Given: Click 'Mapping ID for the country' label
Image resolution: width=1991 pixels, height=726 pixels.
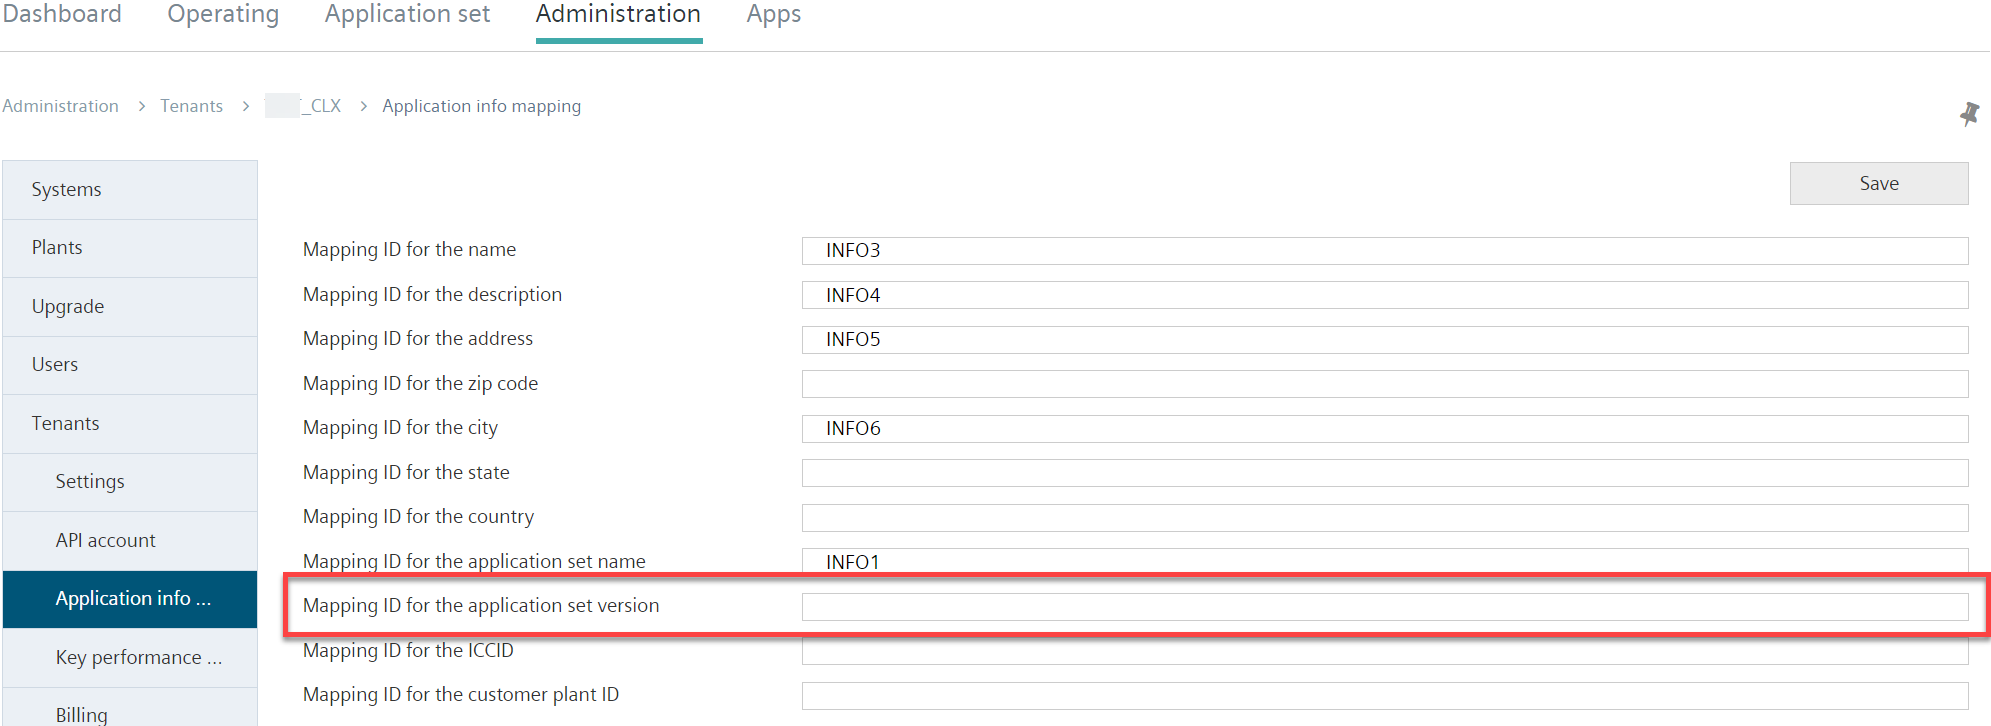Looking at the screenshot, I should (418, 517).
